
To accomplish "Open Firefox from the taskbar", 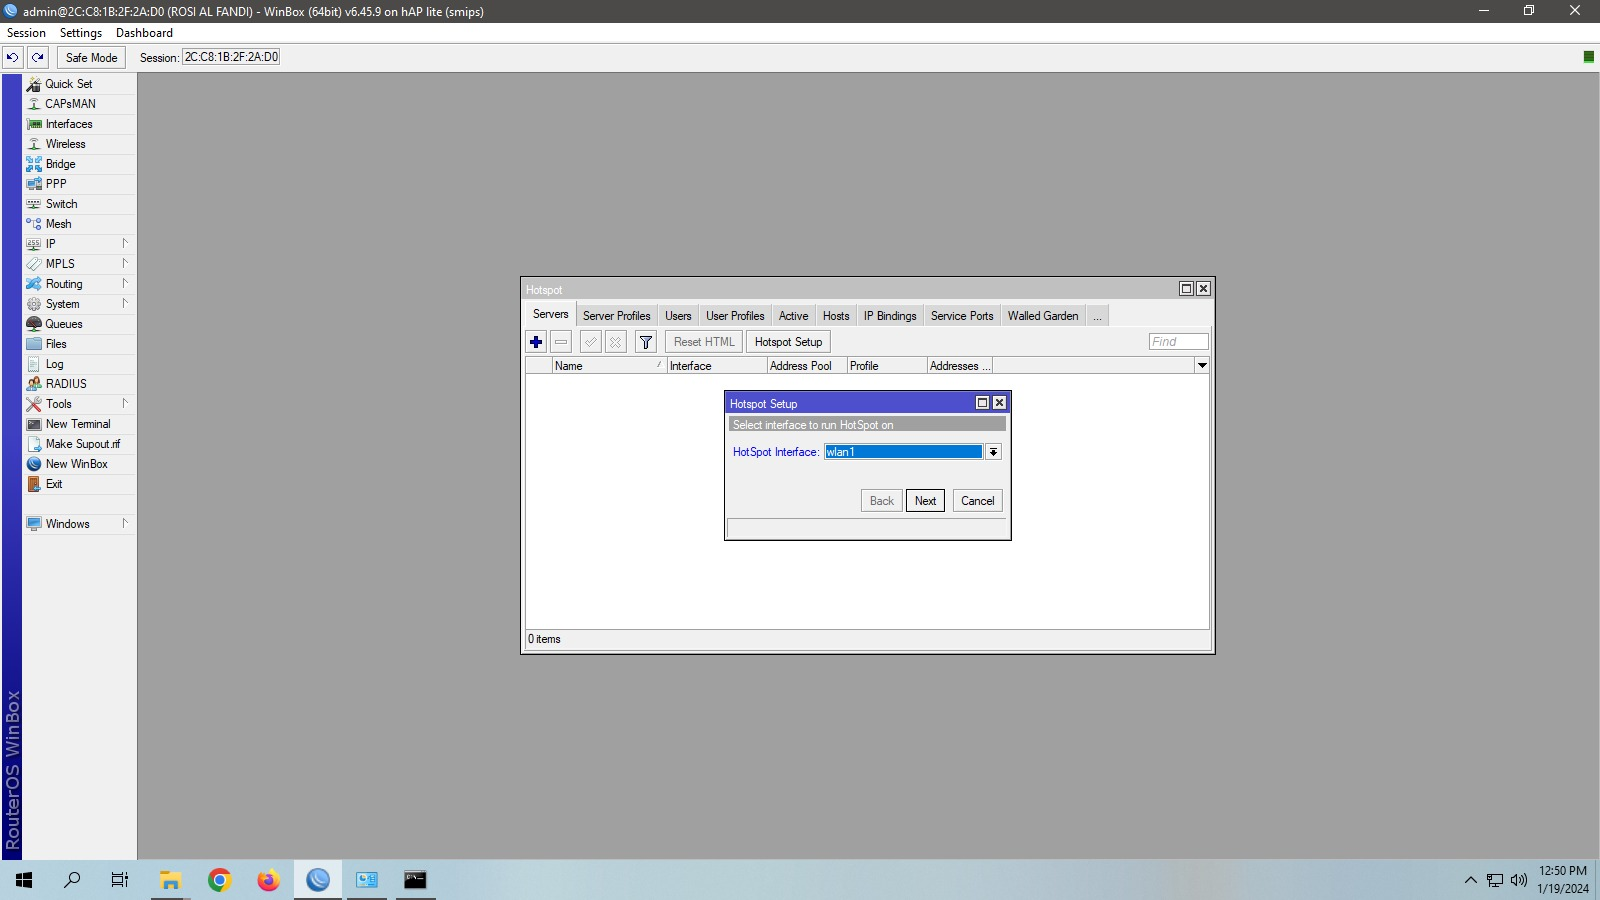I will click(x=268, y=880).
